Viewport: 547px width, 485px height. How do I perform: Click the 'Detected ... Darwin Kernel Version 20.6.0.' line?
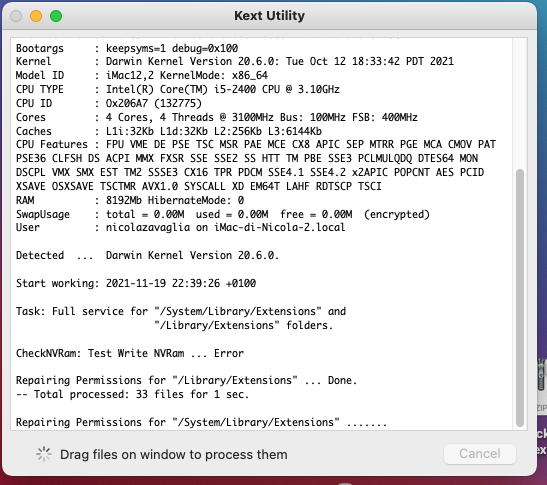(x=148, y=255)
